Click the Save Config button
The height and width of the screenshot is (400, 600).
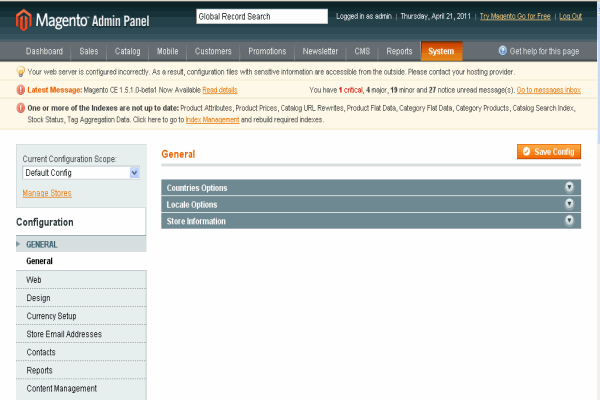[549, 152]
